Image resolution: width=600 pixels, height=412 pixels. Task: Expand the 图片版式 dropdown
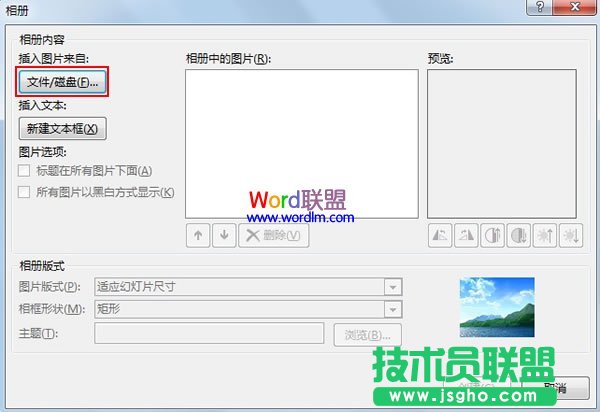(x=393, y=287)
